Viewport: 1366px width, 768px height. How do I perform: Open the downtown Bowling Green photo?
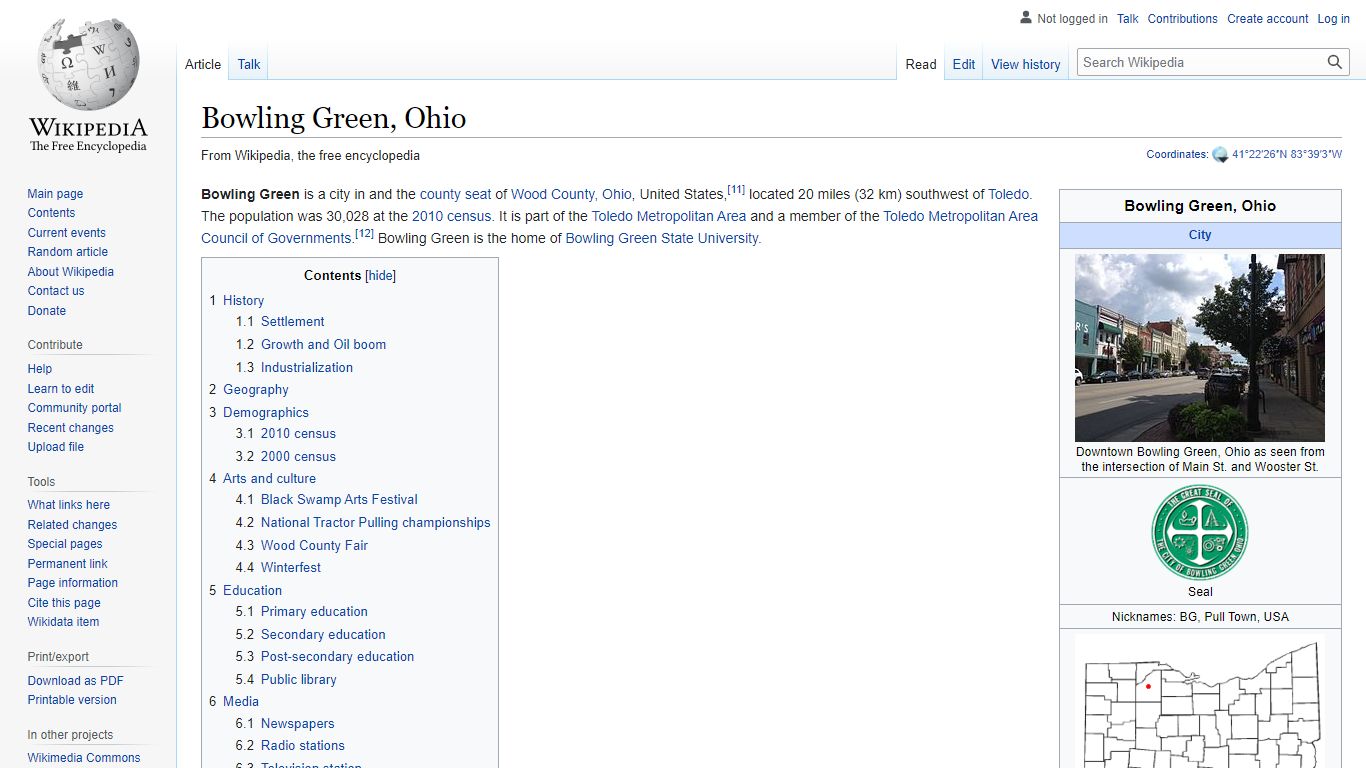coord(1200,348)
